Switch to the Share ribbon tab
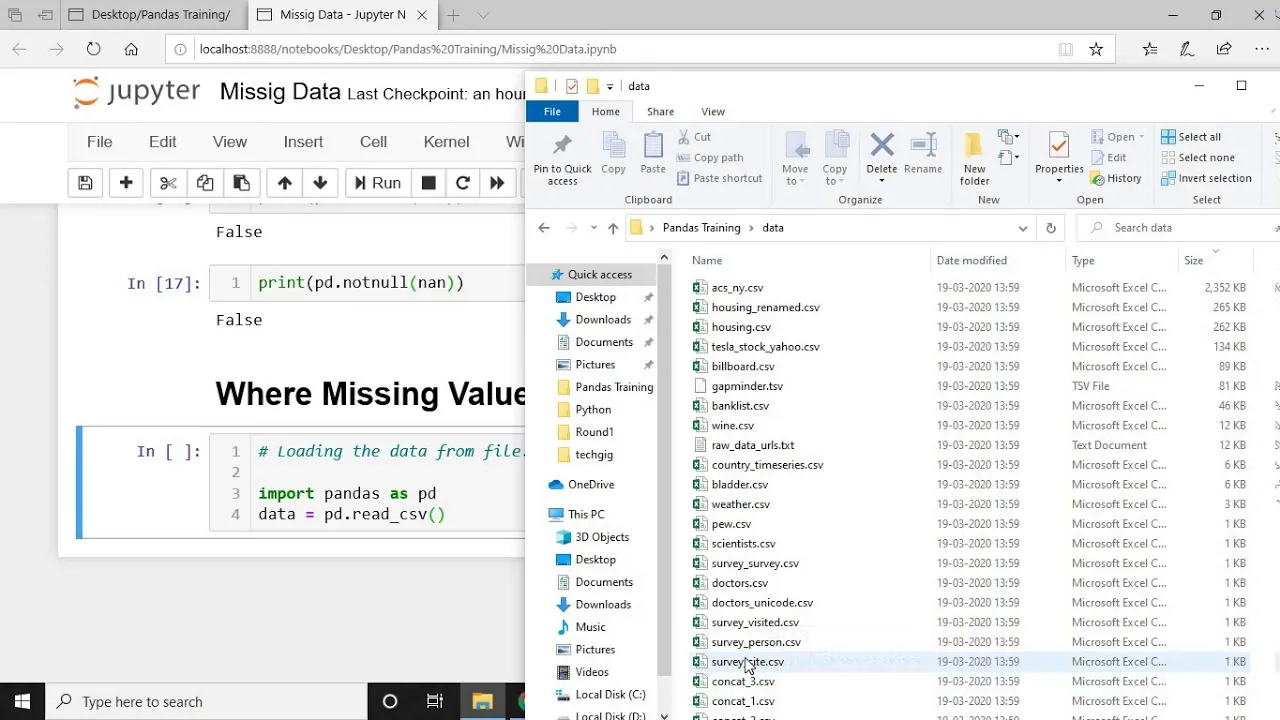 (660, 111)
